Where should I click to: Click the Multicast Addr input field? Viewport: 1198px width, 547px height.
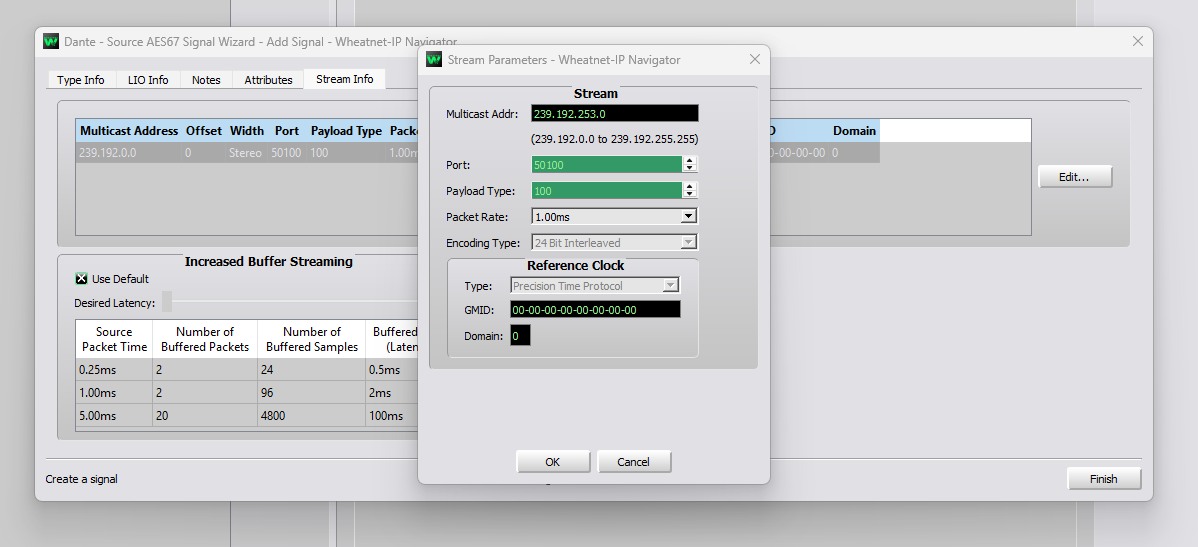(x=615, y=113)
